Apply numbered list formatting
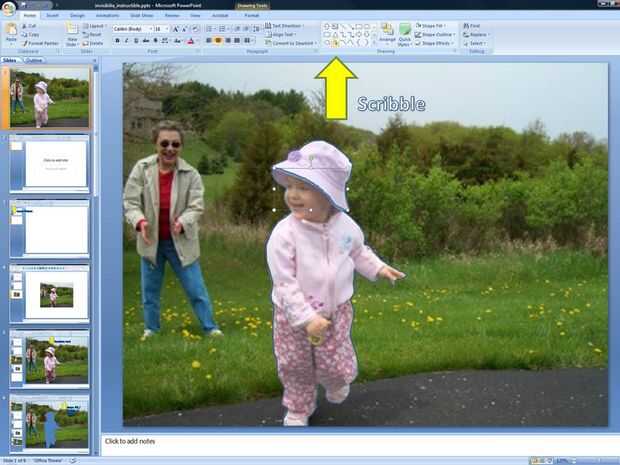The image size is (620, 465). pyautogui.click(x=223, y=29)
